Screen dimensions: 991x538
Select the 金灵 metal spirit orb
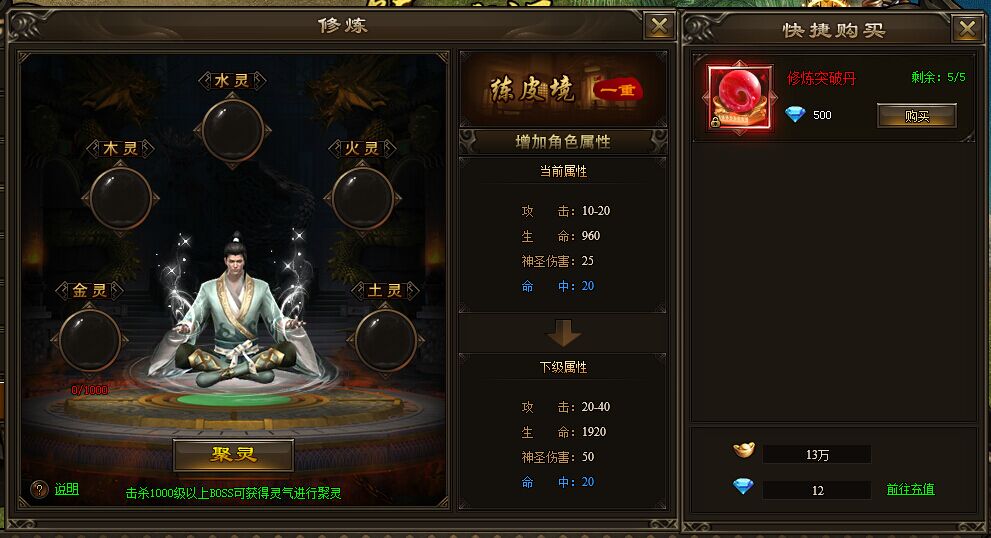(90, 340)
